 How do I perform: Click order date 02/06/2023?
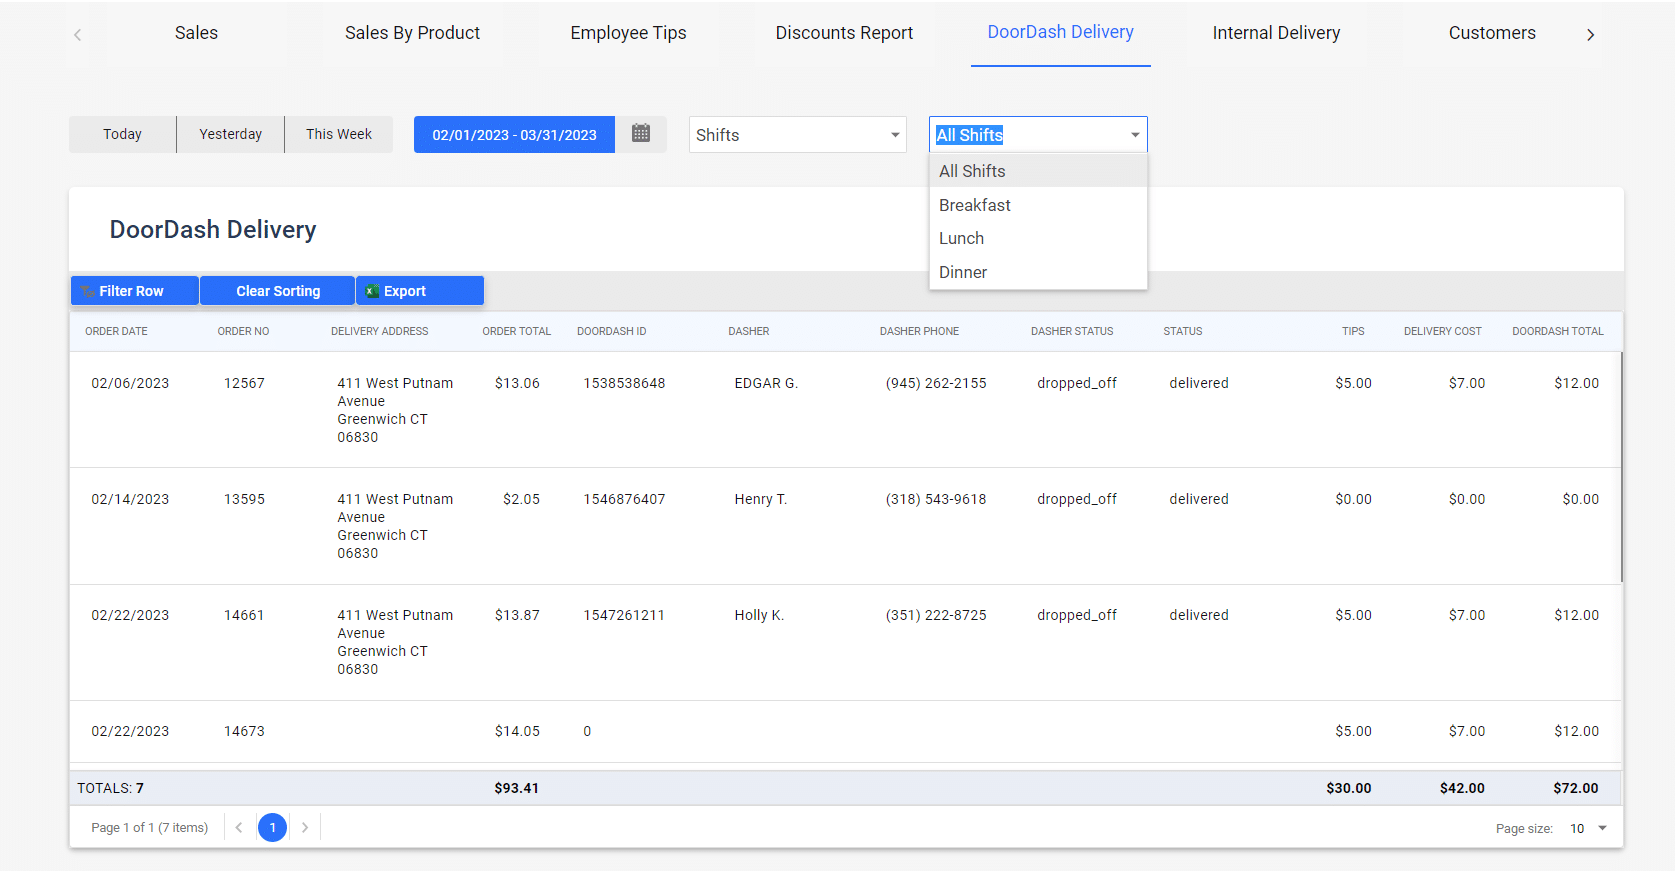[x=130, y=383]
